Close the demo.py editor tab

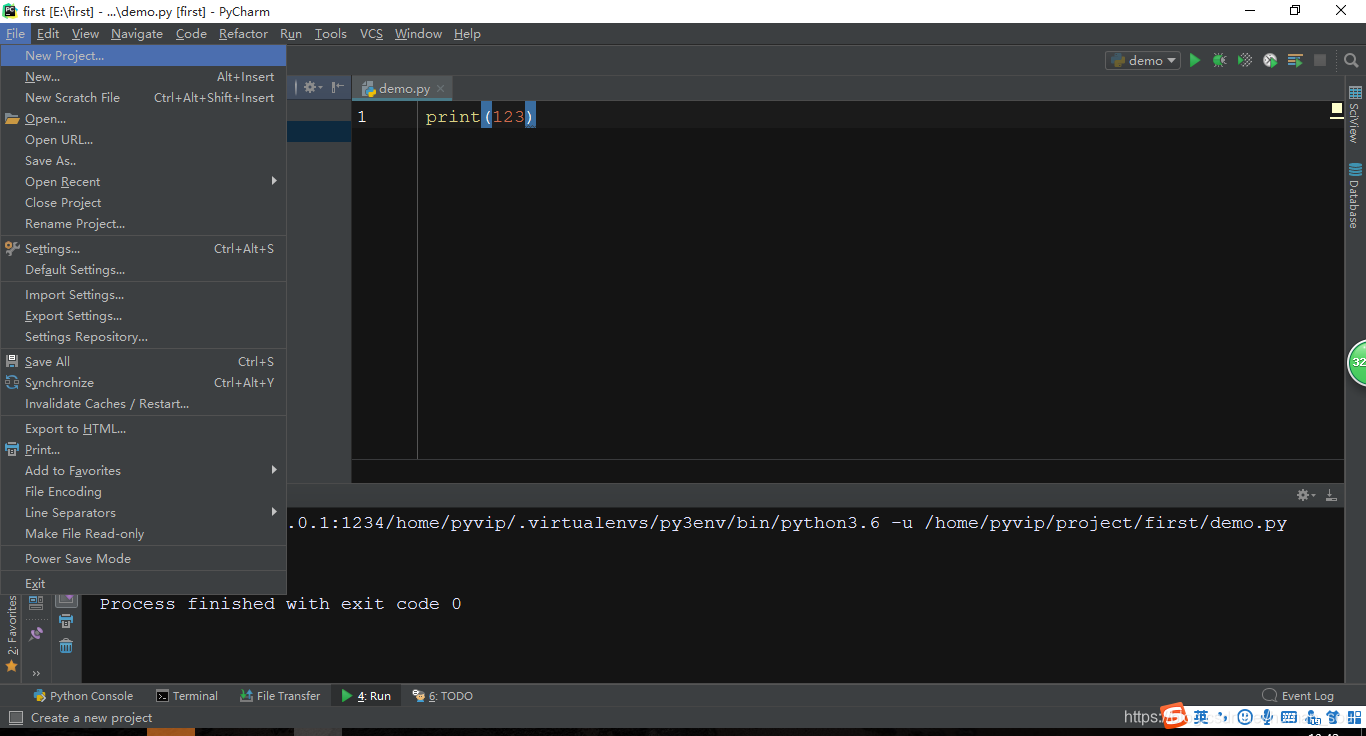[440, 88]
